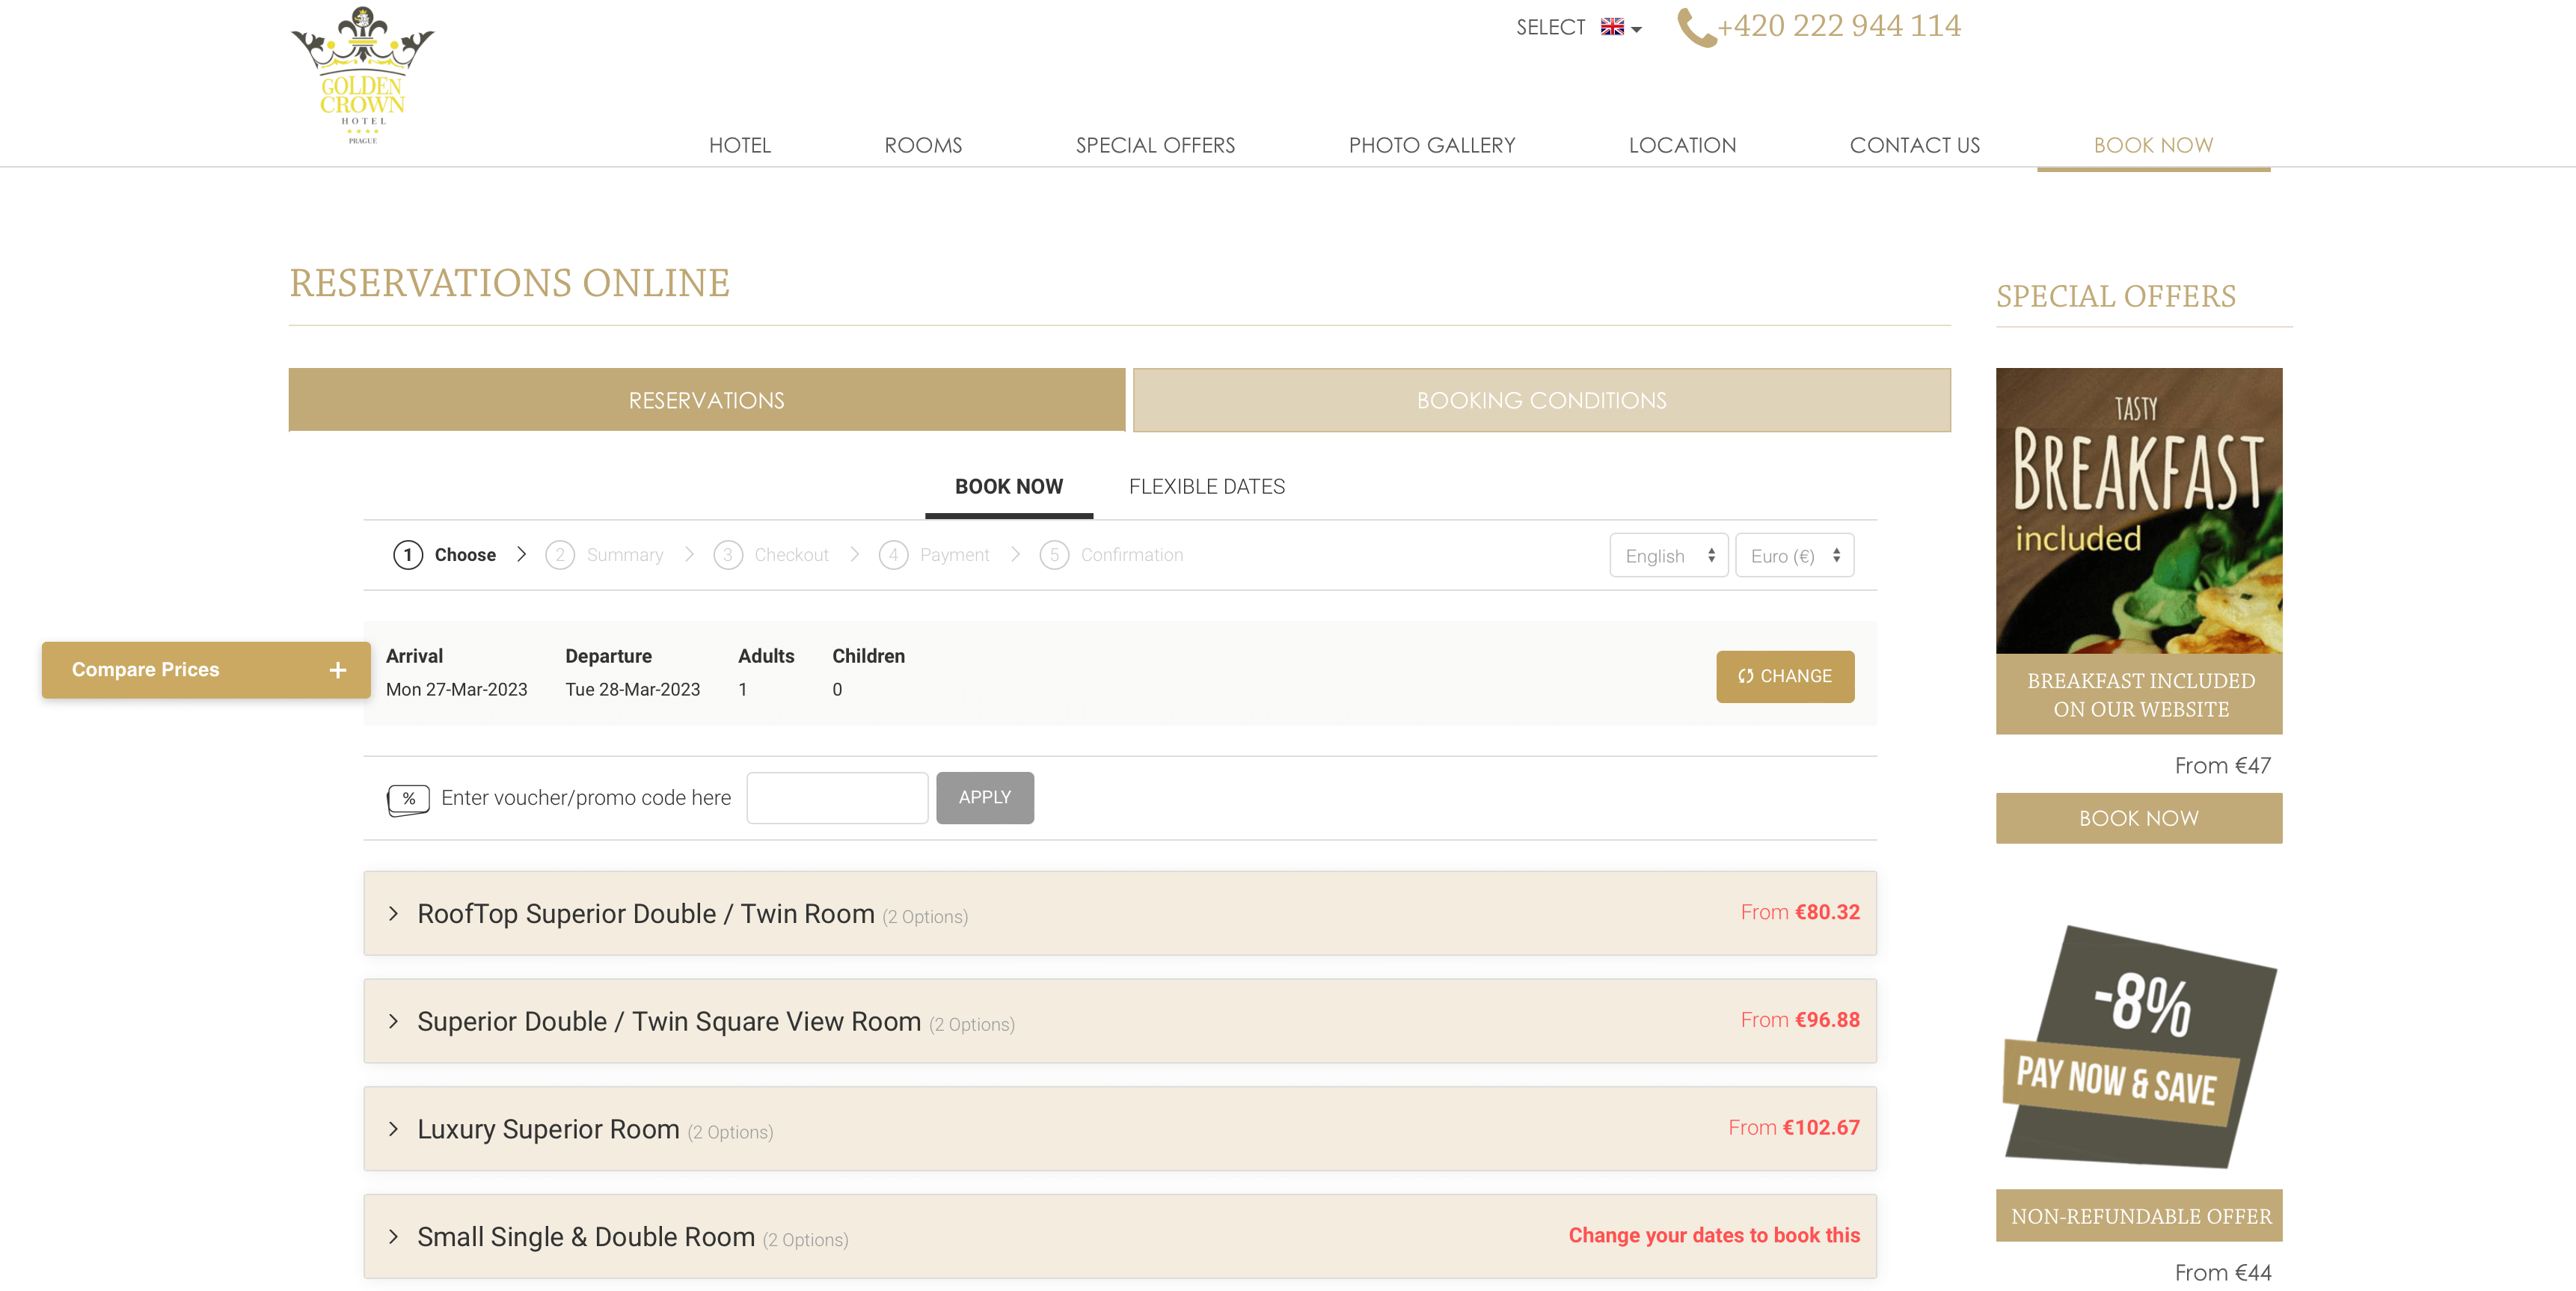Click the Apply voucher button
Screen dimensions: 2576x1291
click(984, 798)
